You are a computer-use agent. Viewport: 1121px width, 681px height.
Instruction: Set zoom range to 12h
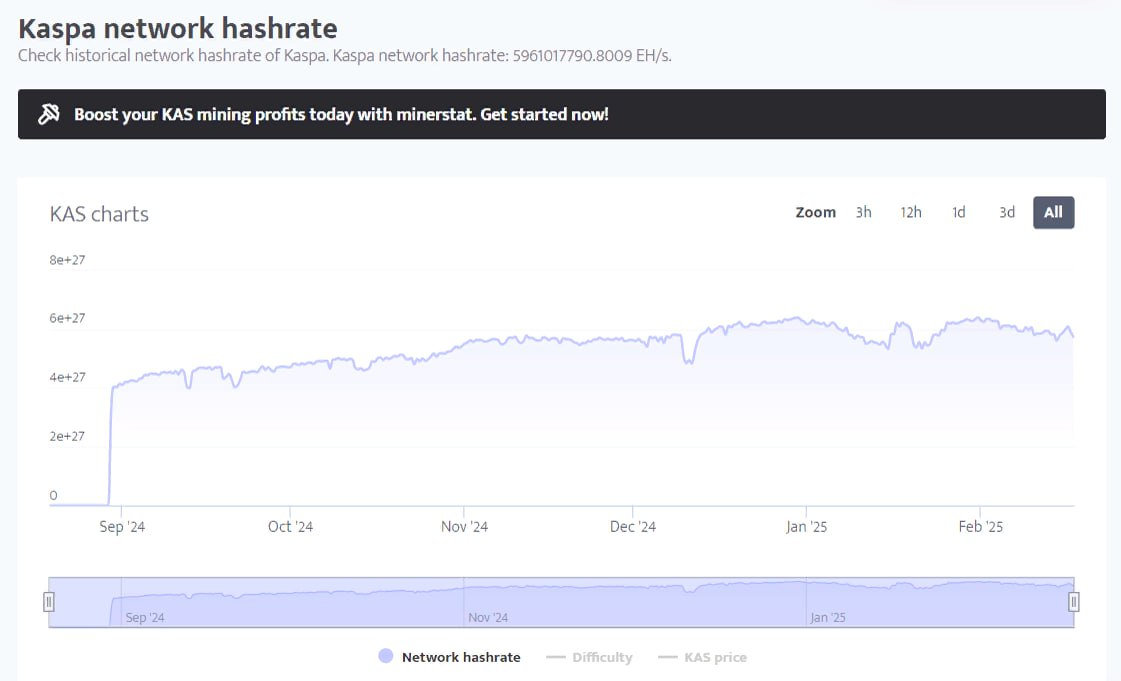pyautogui.click(x=911, y=212)
